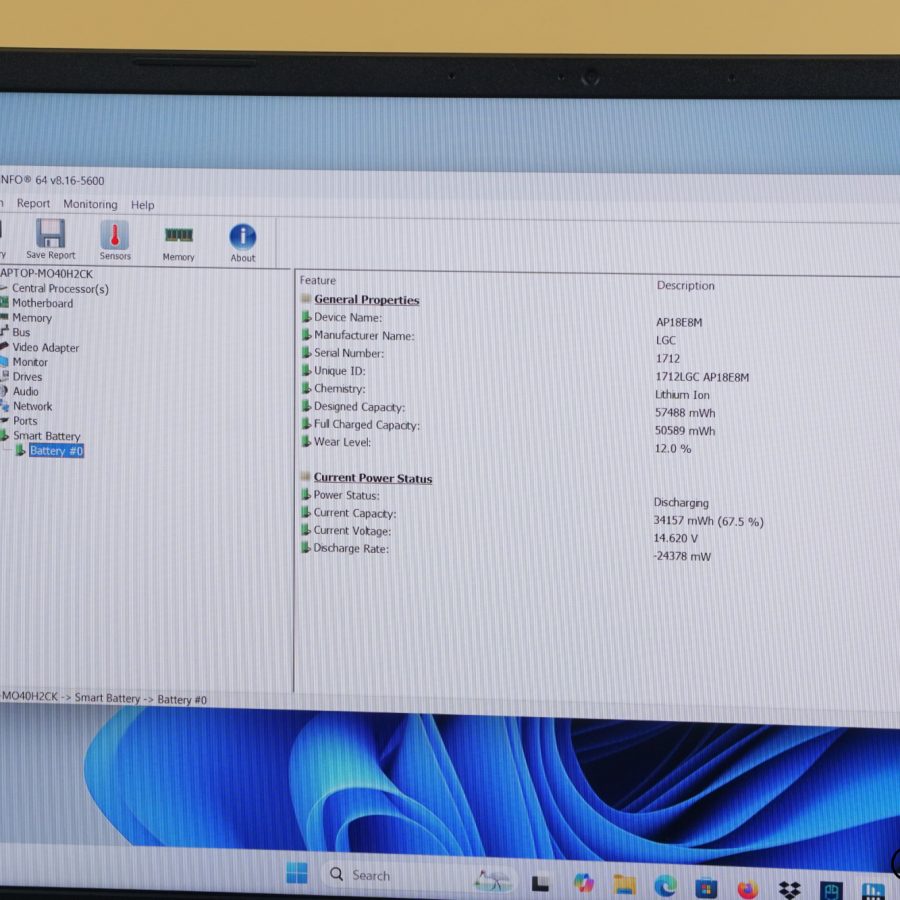Screen dimensions: 900x900
Task: Click the icon beside General Properties
Action: tap(306, 298)
